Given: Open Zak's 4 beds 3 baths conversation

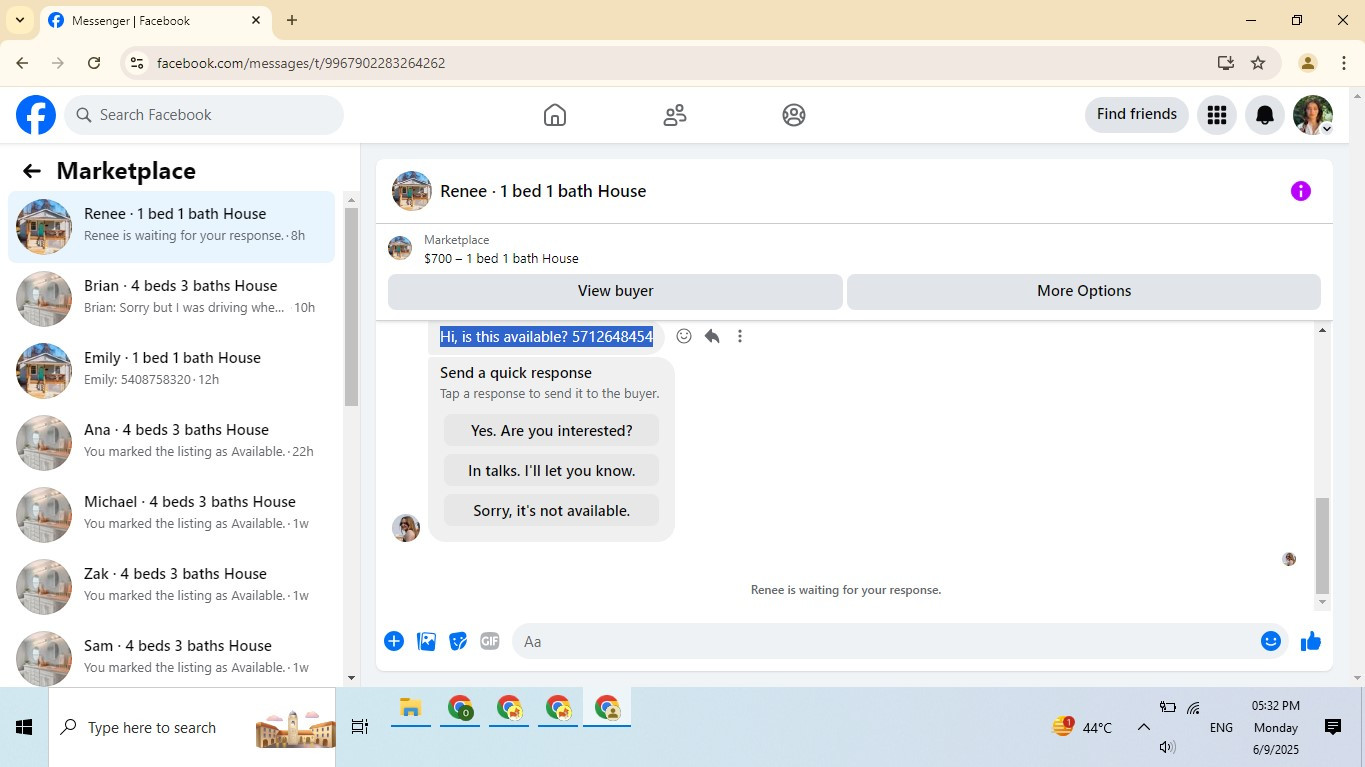Looking at the screenshot, I should (x=172, y=587).
